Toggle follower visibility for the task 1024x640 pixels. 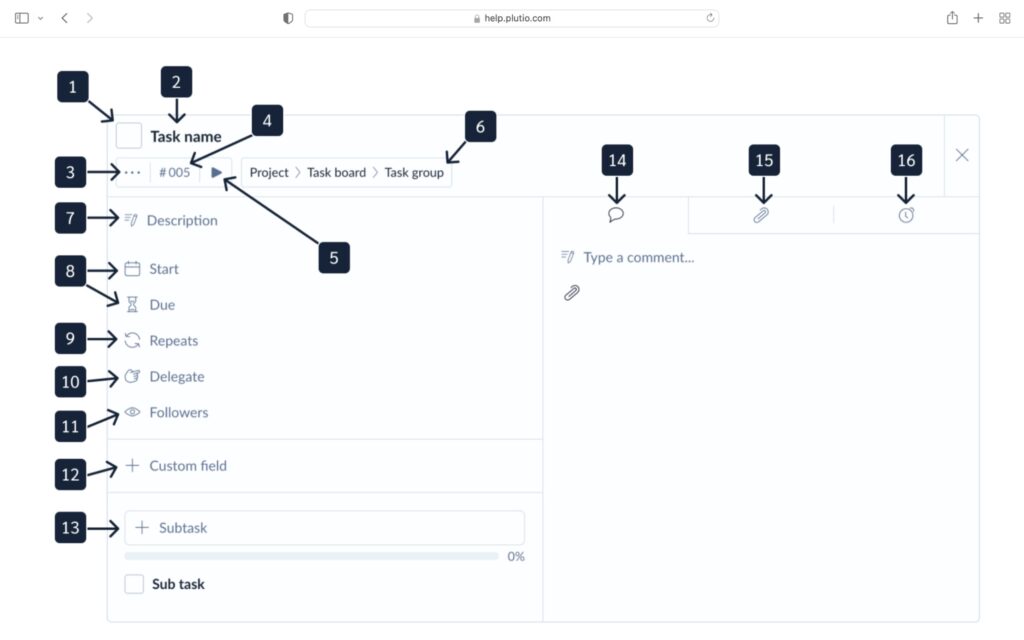point(132,411)
